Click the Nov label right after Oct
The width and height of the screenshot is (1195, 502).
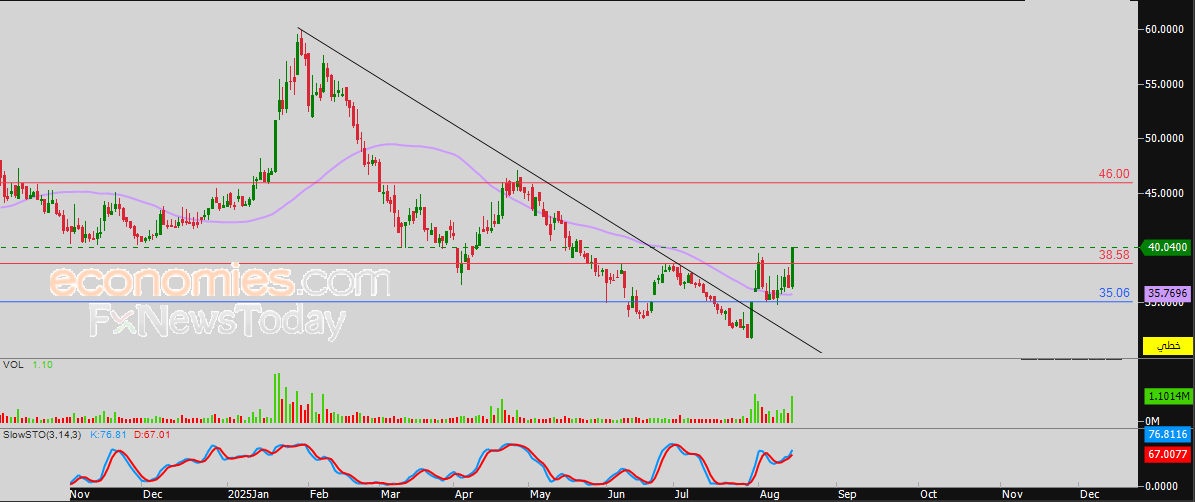click(1012, 494)
